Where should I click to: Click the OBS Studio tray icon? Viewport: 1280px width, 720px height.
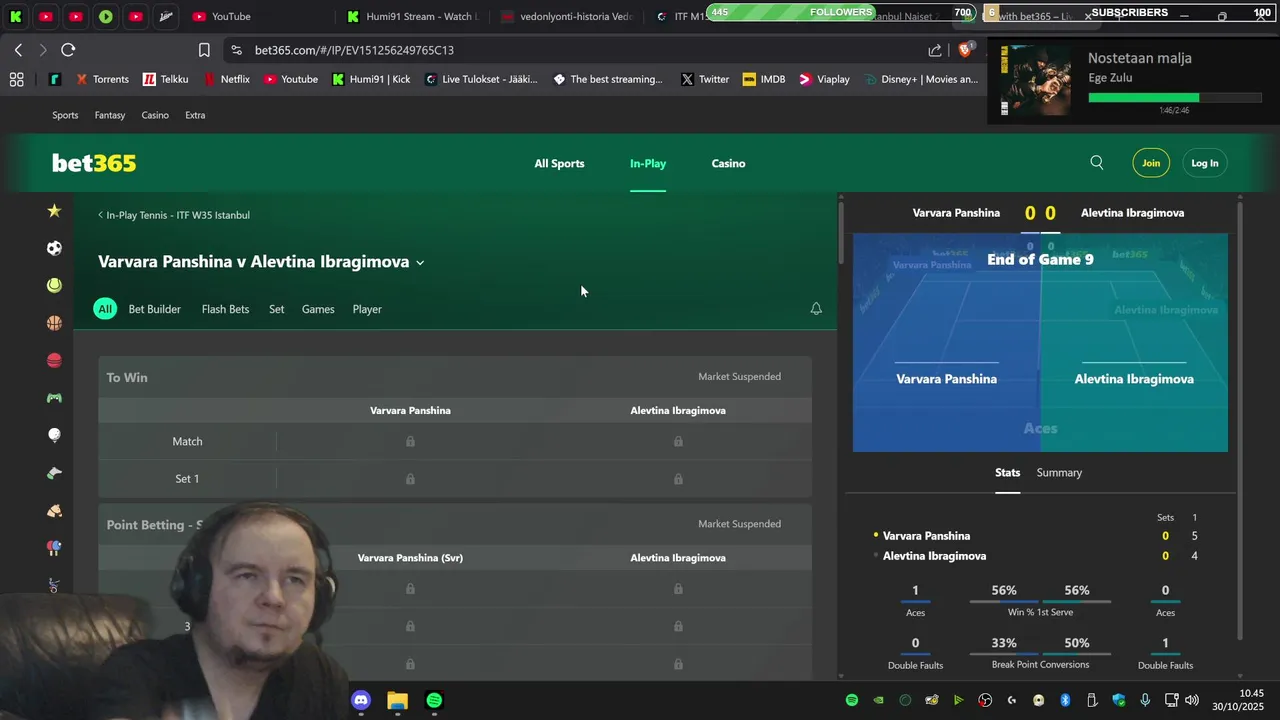[x=985, y=701]
